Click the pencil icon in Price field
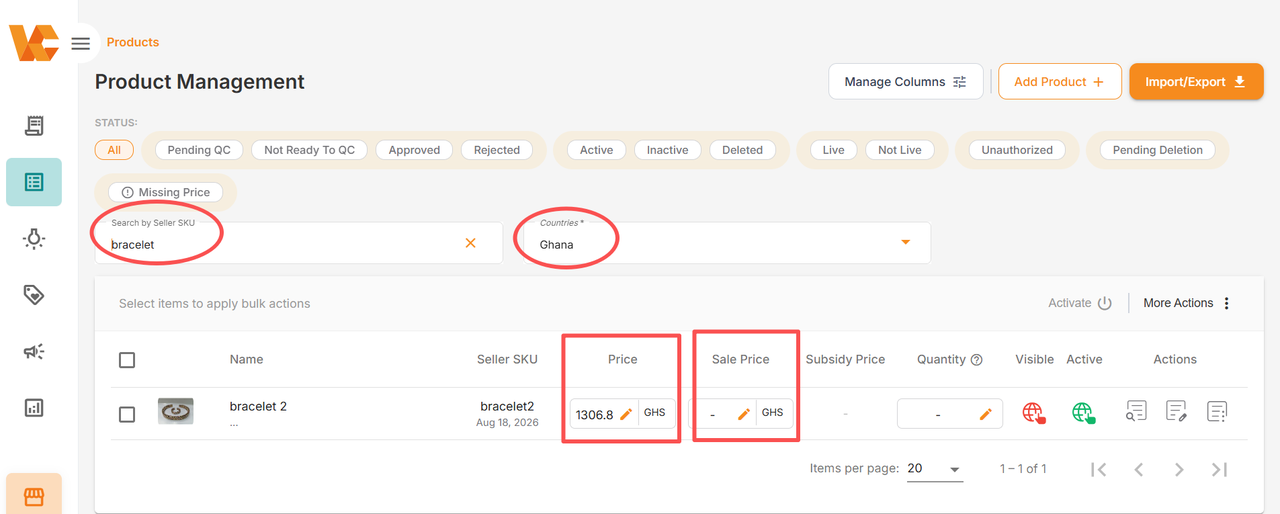Viewport: 1280px width, 514px height. 626,414
